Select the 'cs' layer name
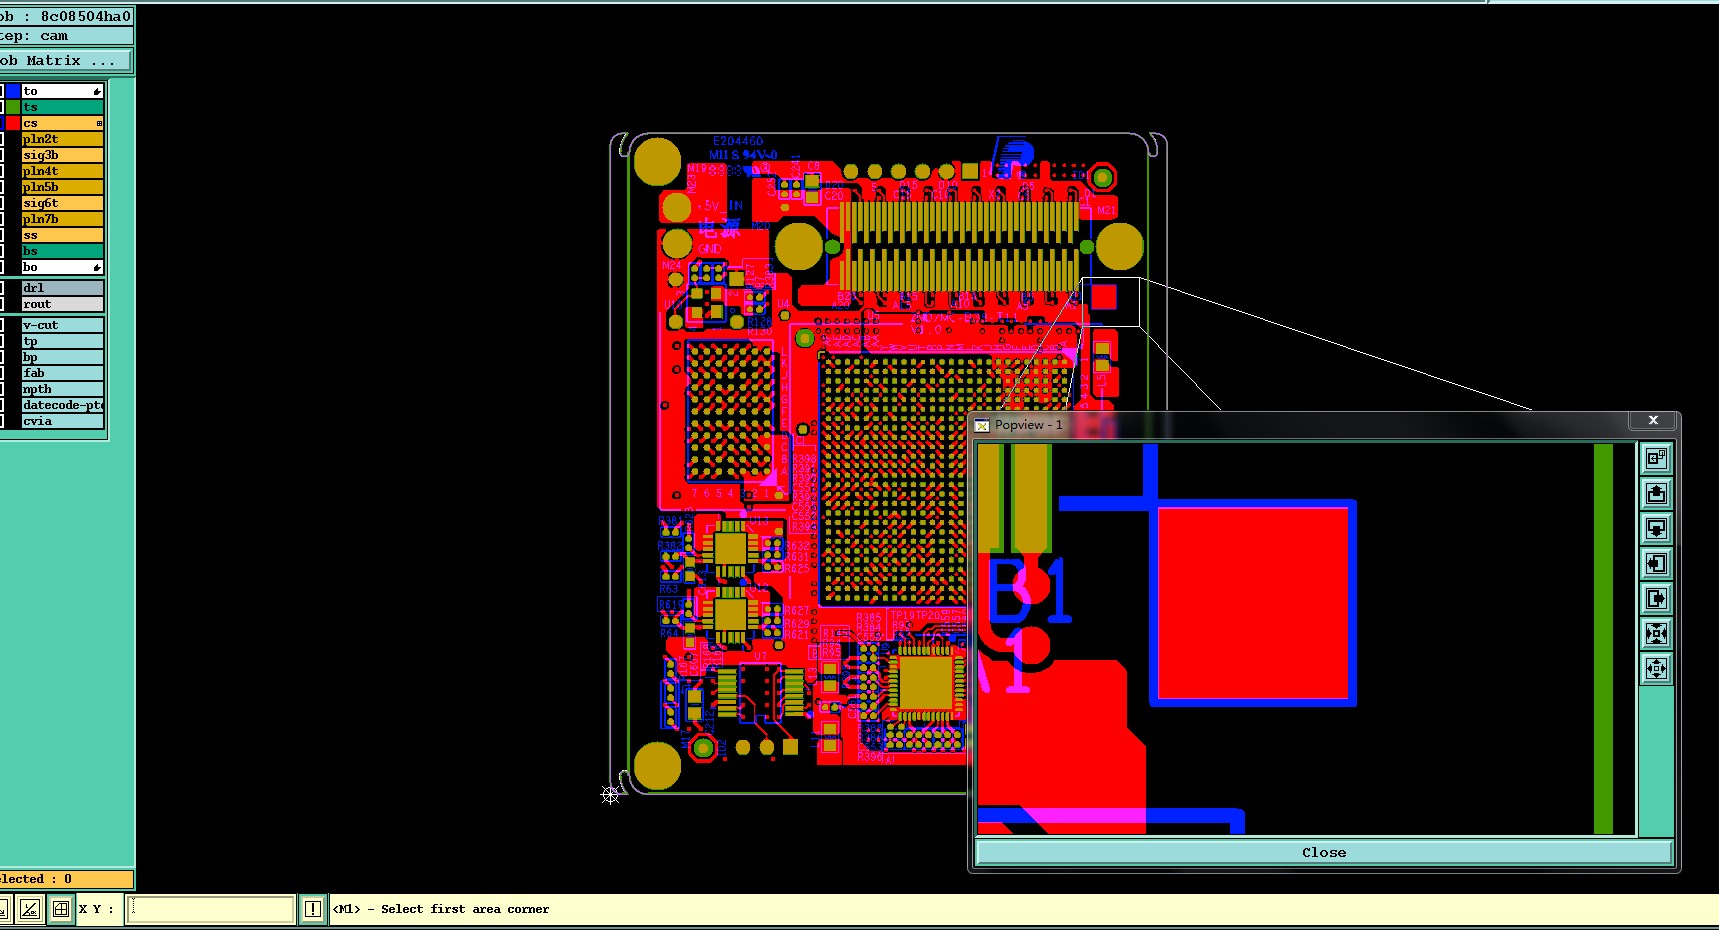 [x=62, y=123]
